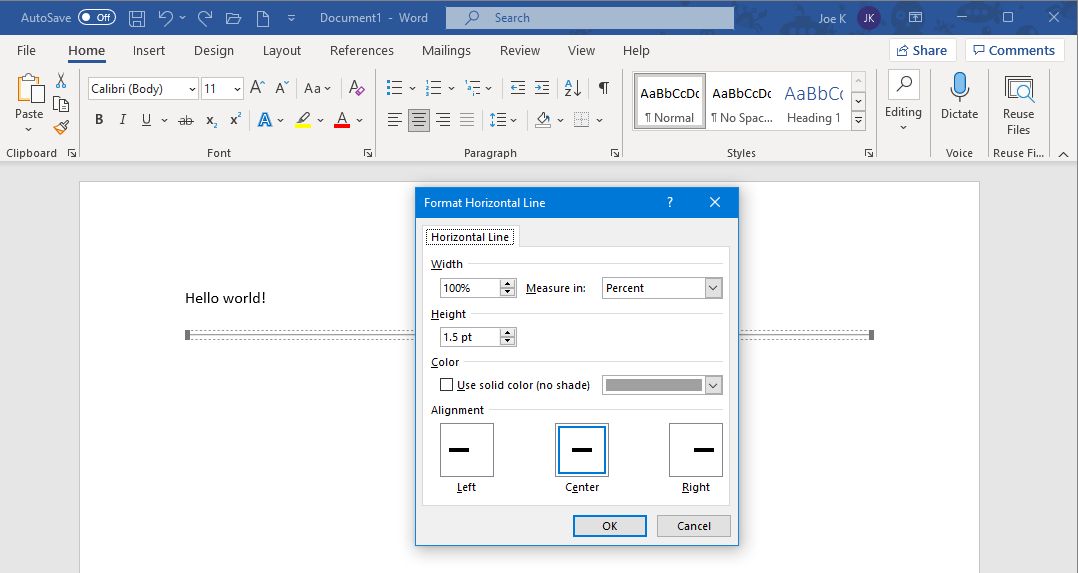Click the Sort icon in Paragraph group

[573, 88]
